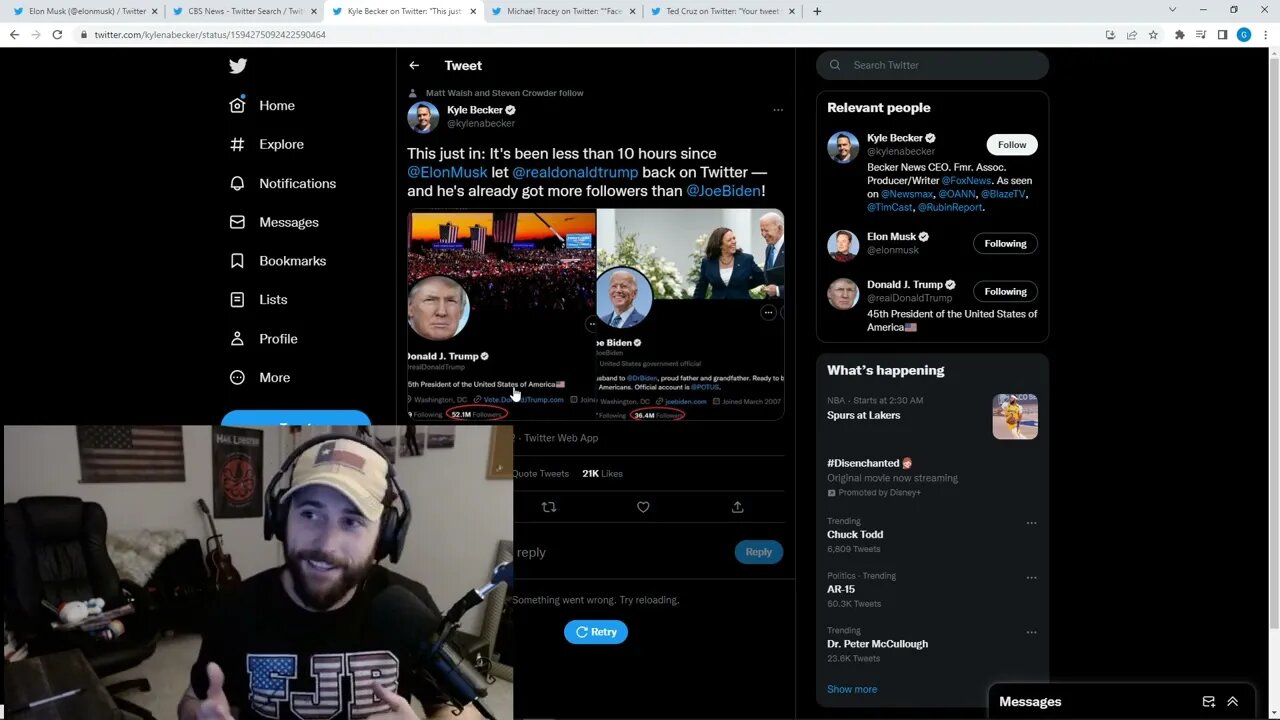Switch to the CBS News Twitter Search tab
Screen dimensions: 1280x720
[x=244, y=11]
